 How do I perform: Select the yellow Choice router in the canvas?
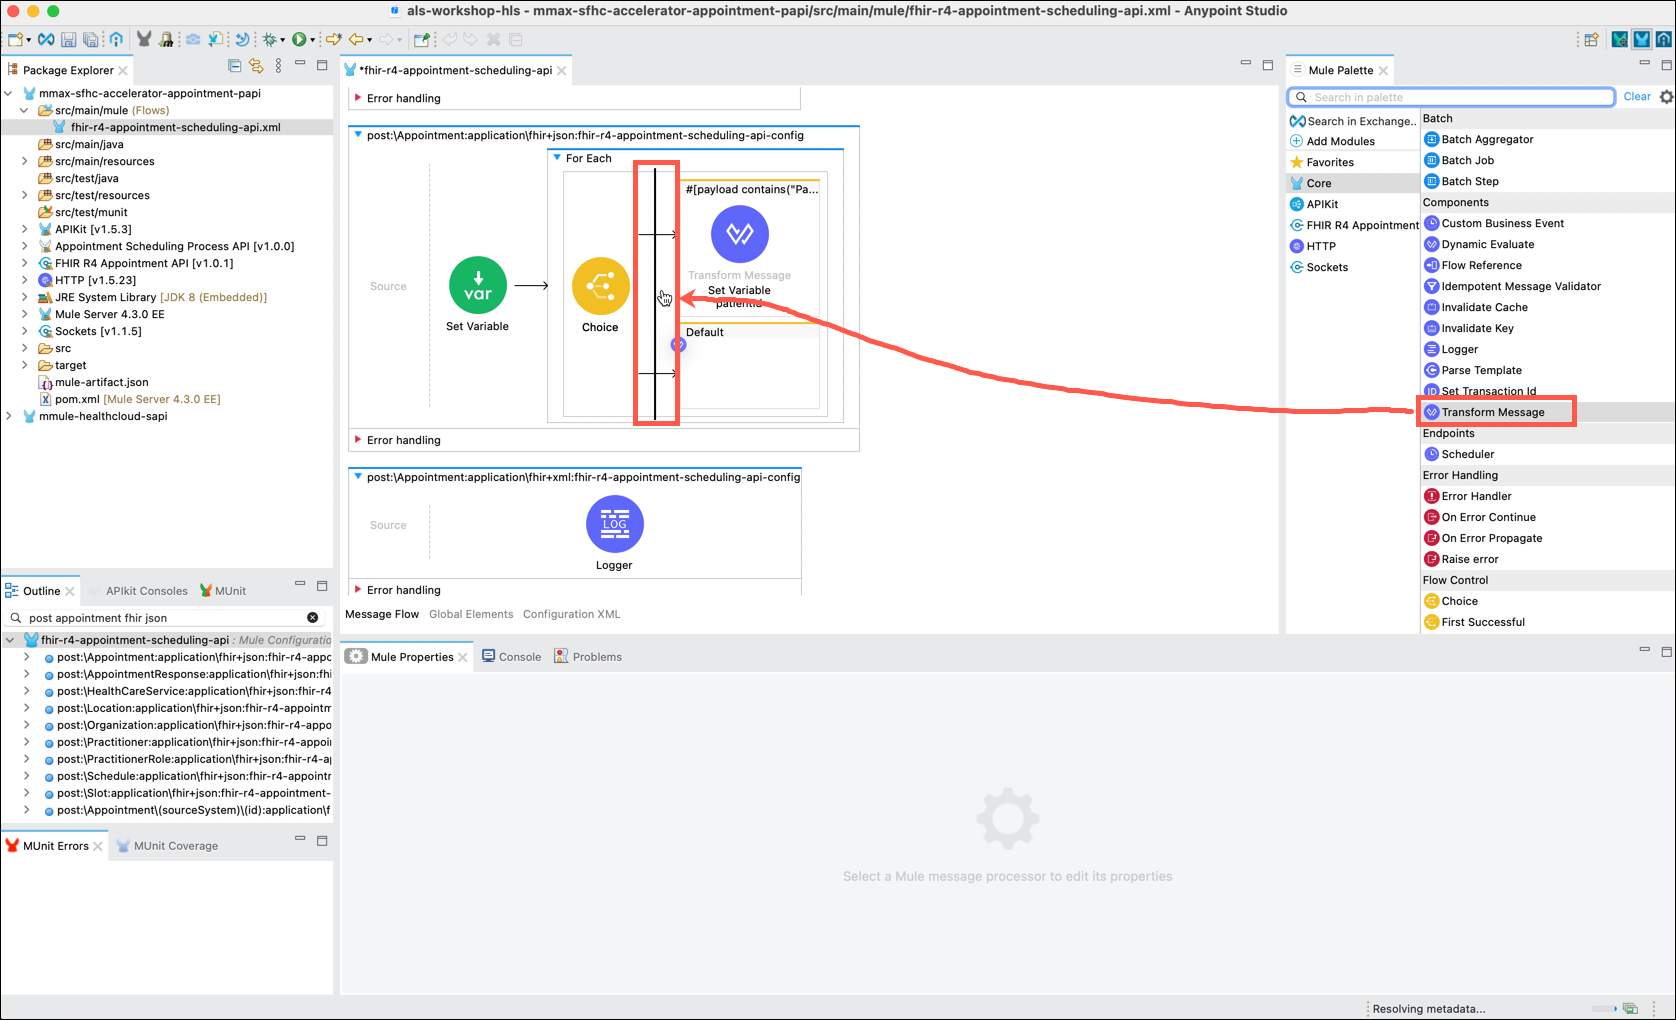point(600,287)
